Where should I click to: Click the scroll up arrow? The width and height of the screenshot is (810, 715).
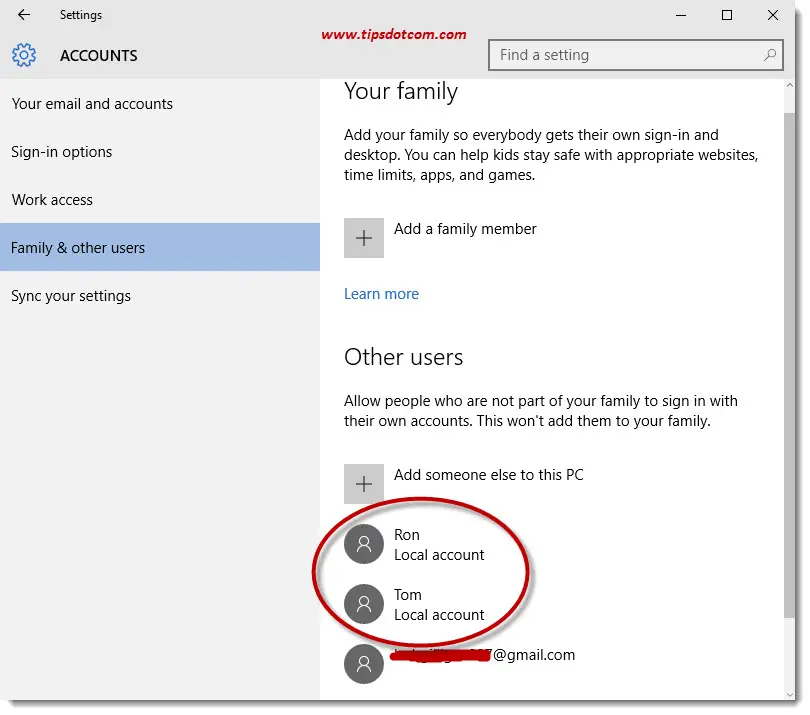(x=789, y=86)
